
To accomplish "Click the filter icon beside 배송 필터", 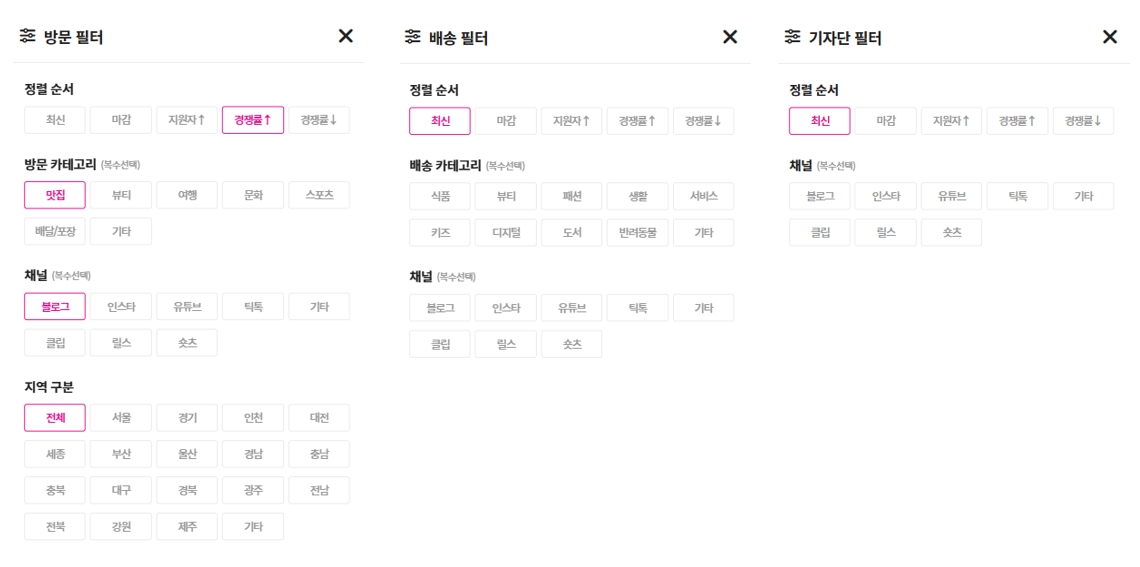I will pyautogui.click(x=413, y=37).
